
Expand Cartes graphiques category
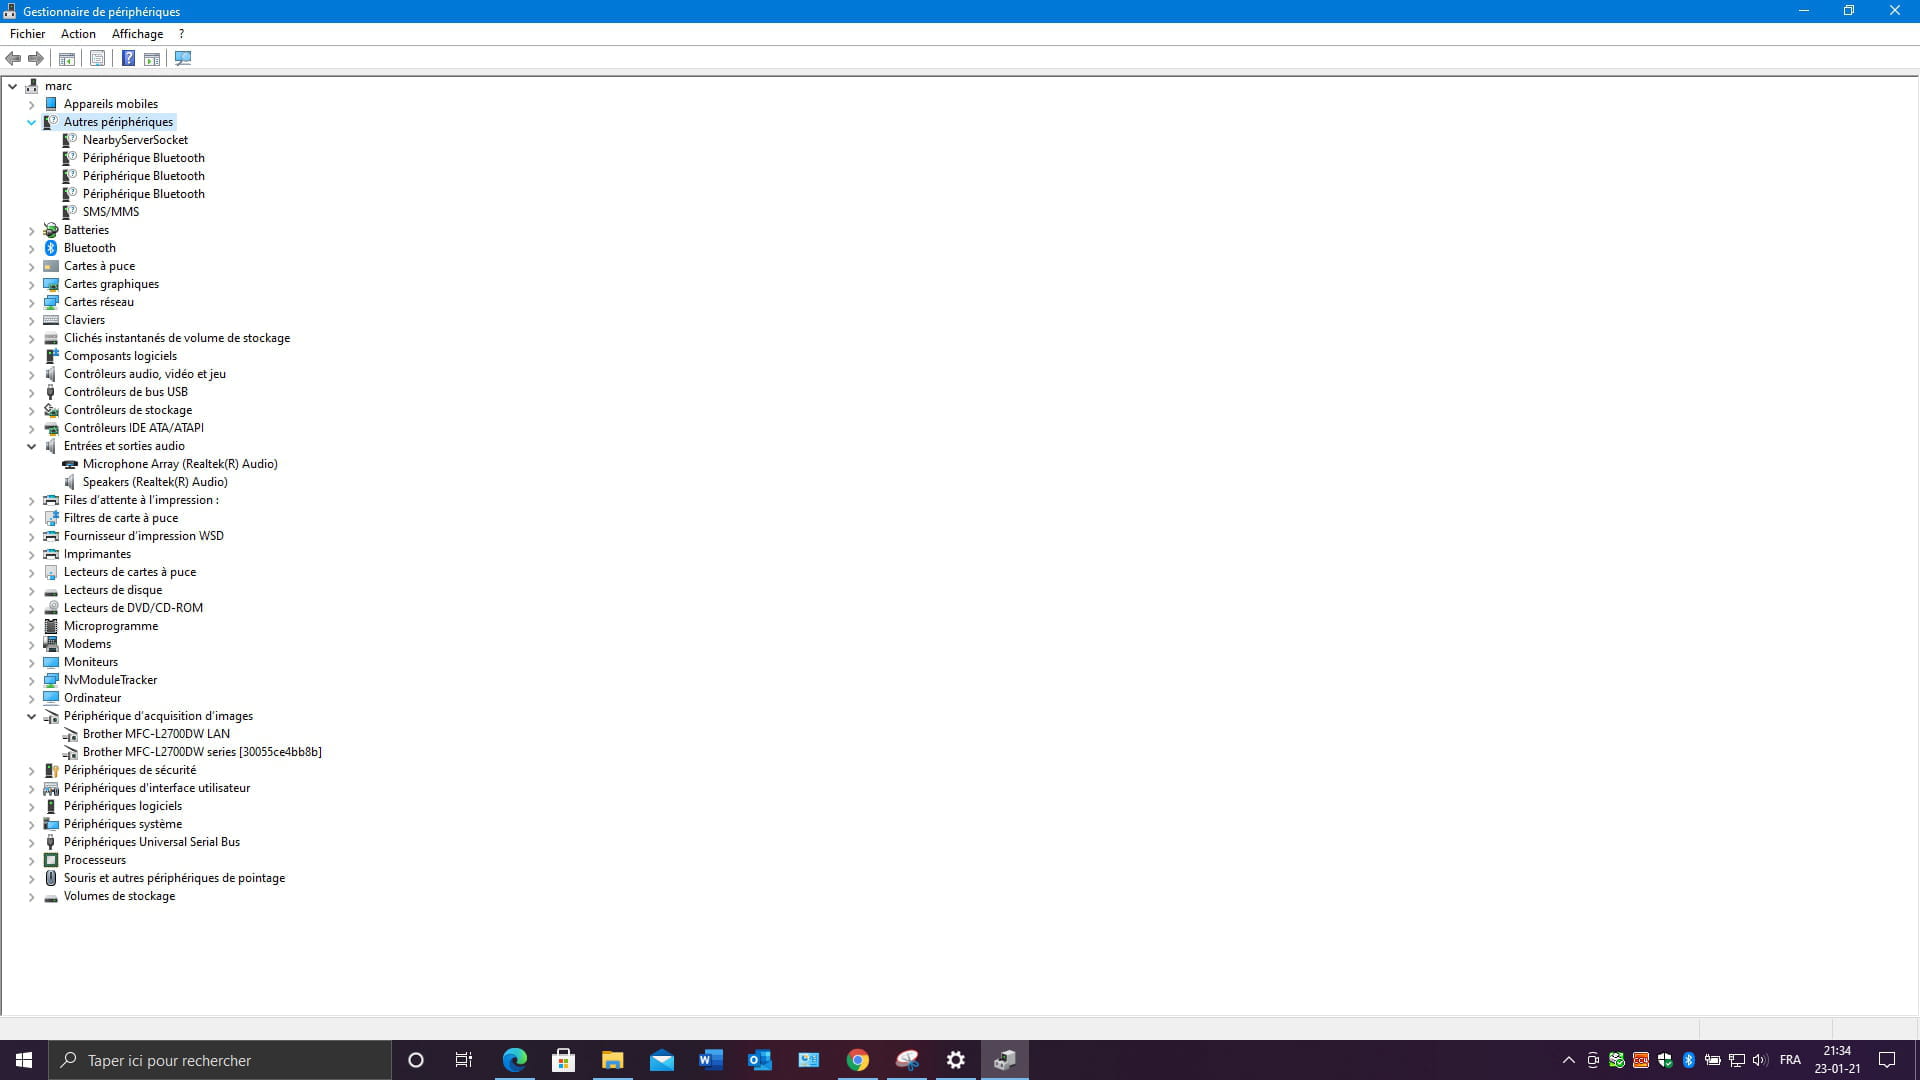(31, 284)
